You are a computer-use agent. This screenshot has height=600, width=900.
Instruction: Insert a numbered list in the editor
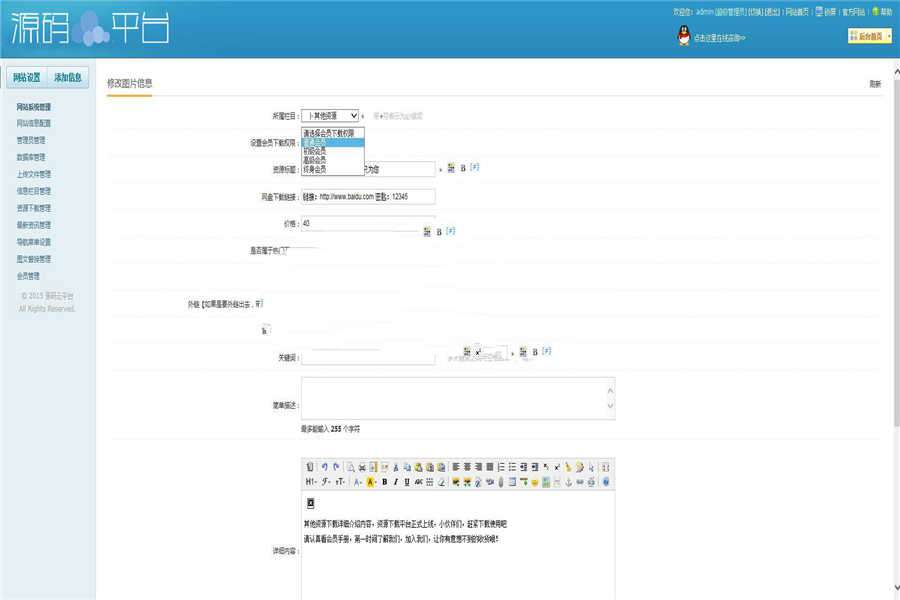pyautogui.click(x=501, y=467)
